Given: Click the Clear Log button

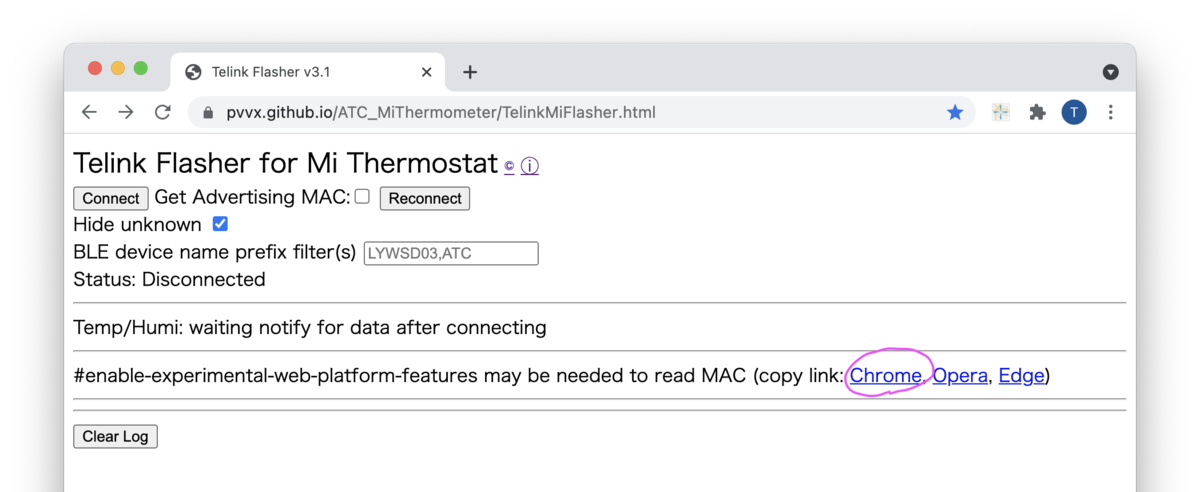Looking at the screenshot, I should (115, 436).
